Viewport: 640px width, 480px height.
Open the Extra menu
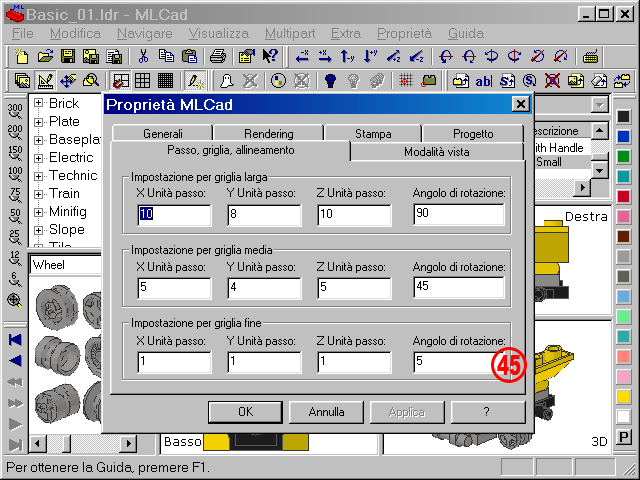coord(346,33)
